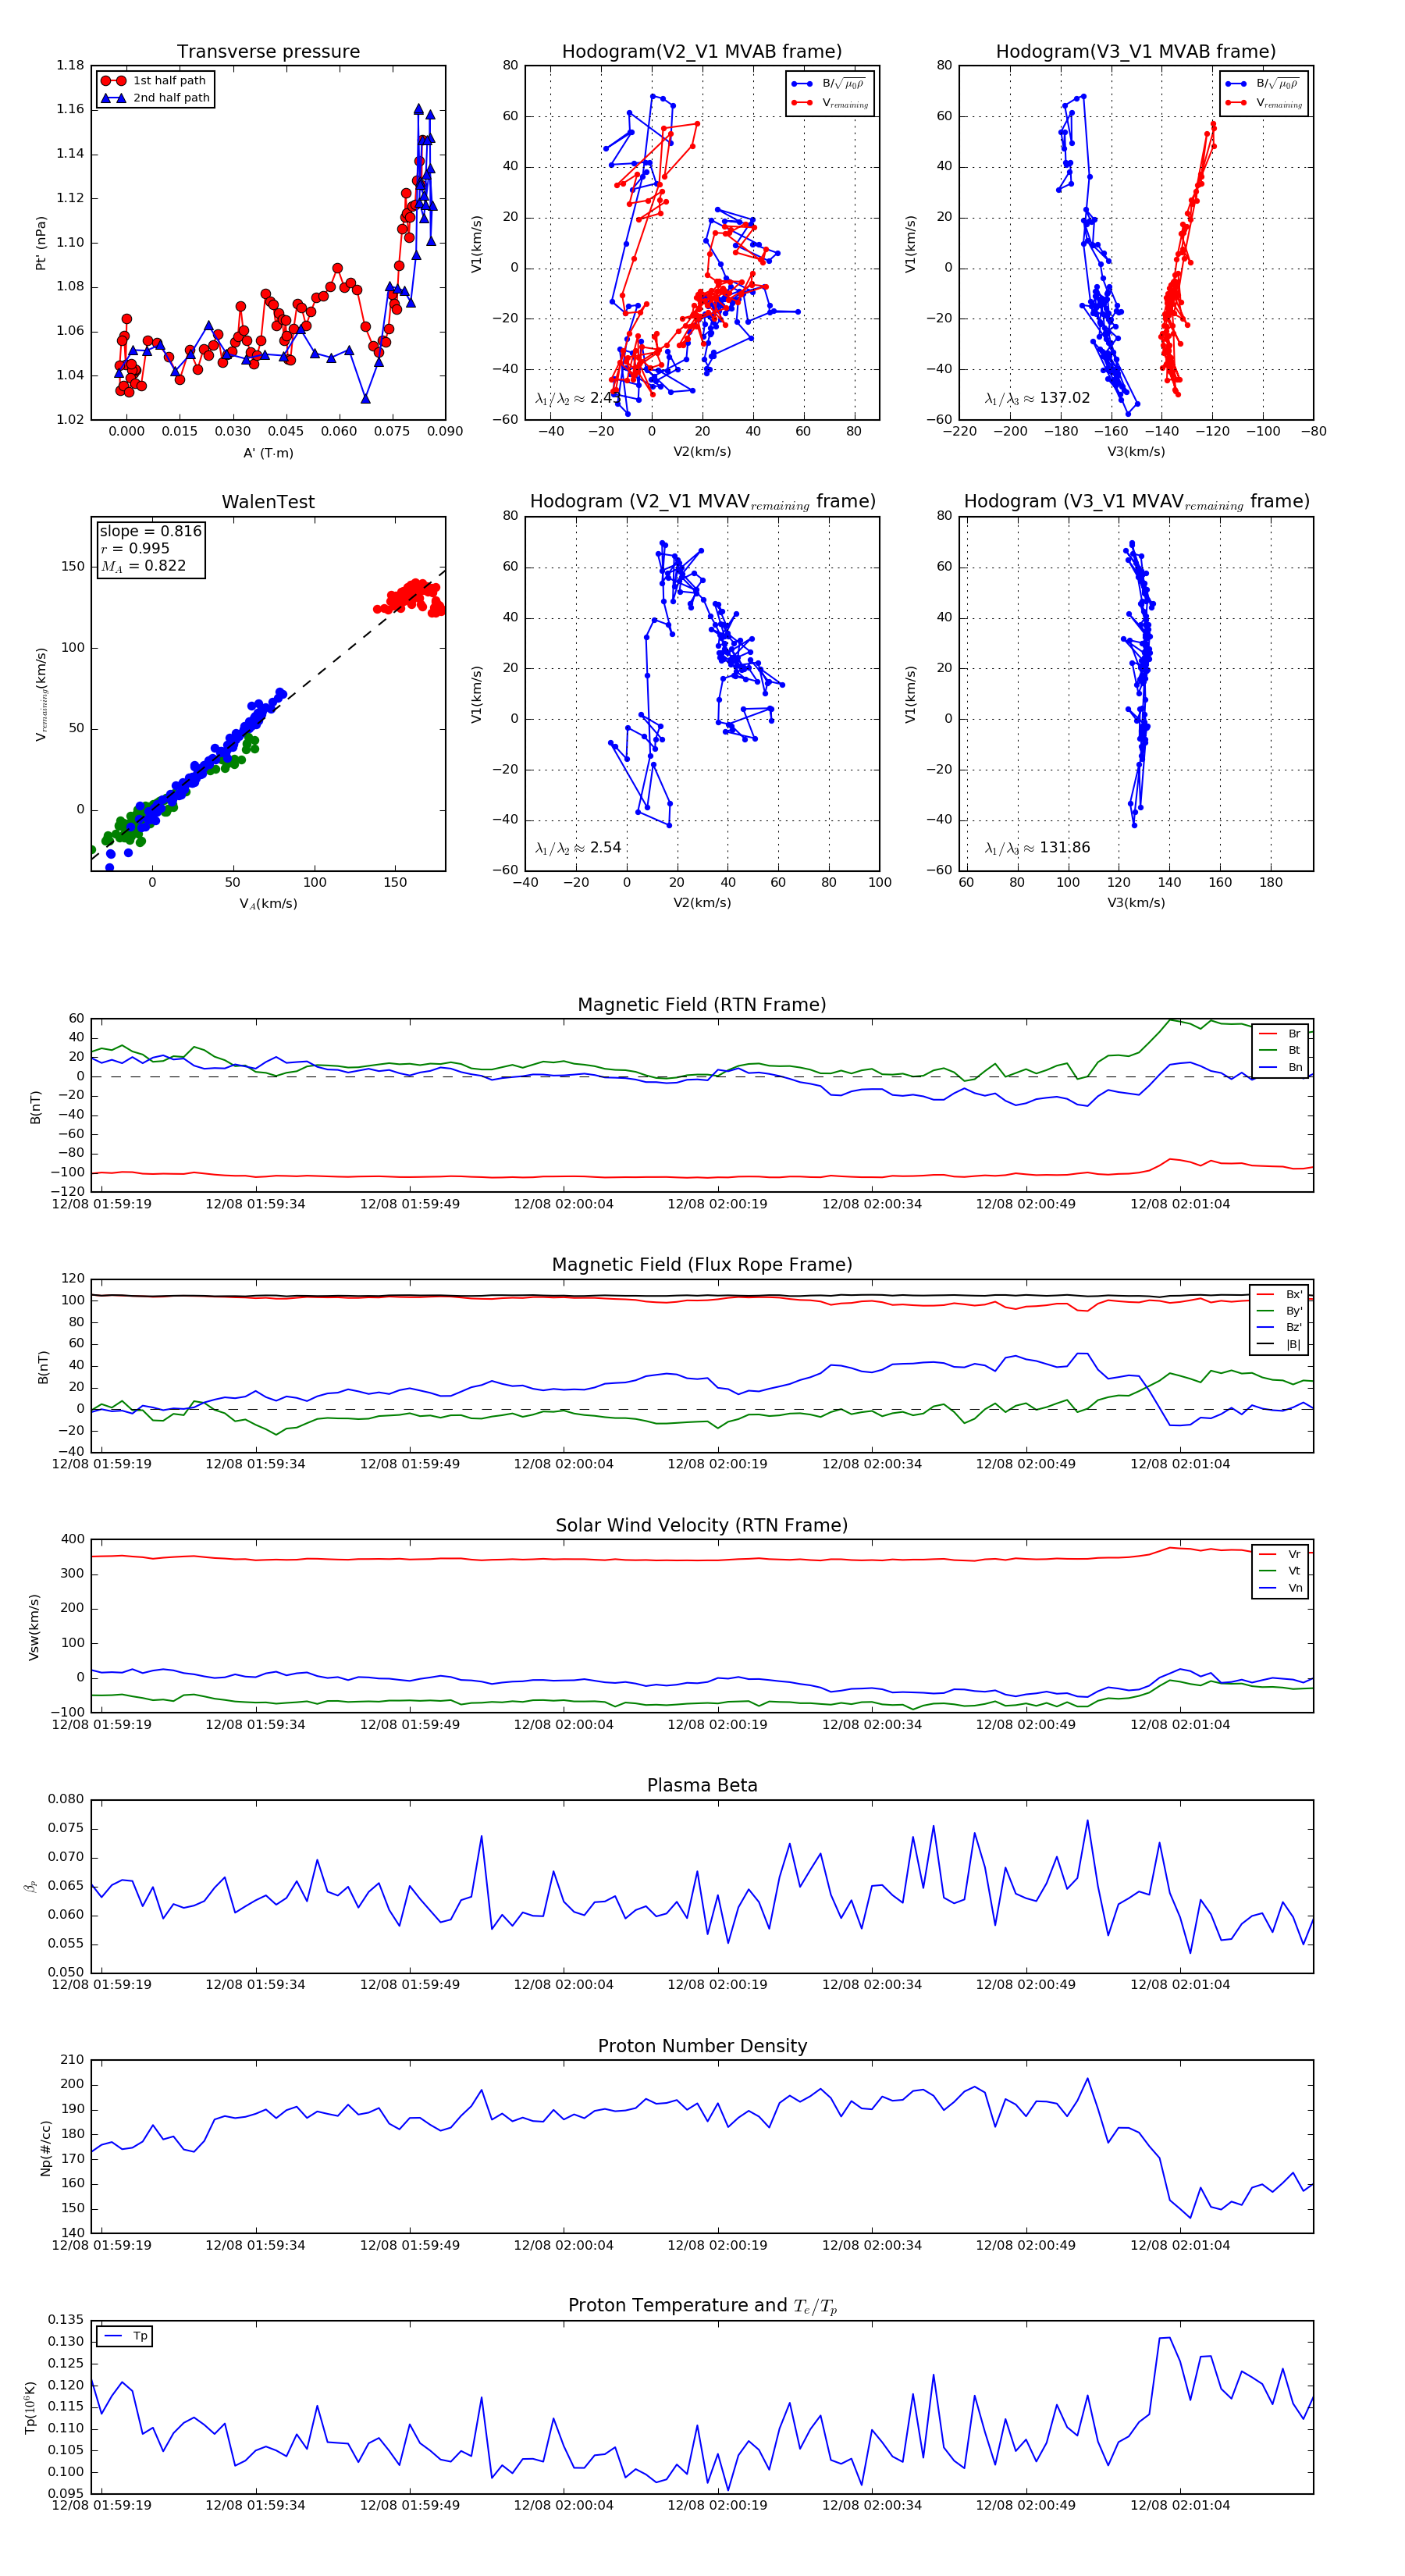The height and width of the screenshot is (2576, 1405).
Task: Click the 'Tp' legend entry
Action: (x=126, y=2336)
